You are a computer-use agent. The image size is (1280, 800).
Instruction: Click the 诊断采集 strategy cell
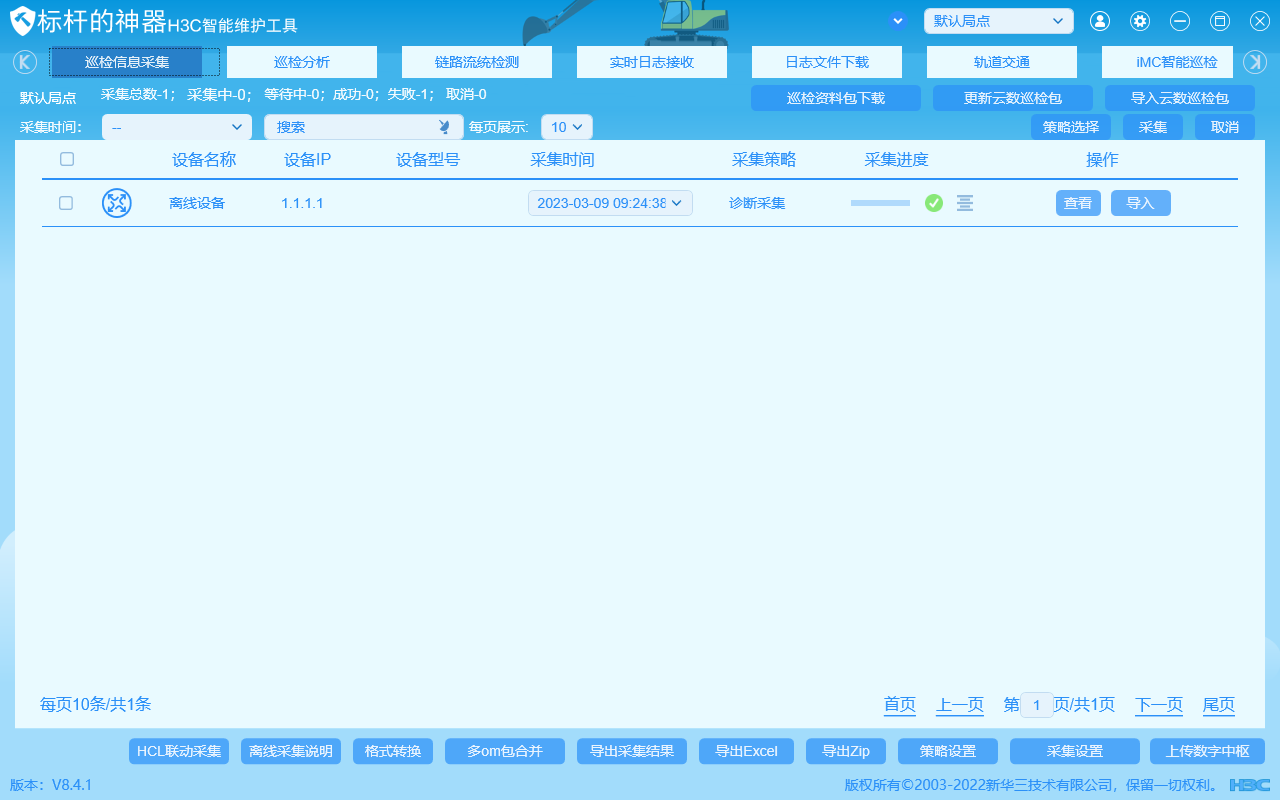pyautogui.click(x=757, y=203)
